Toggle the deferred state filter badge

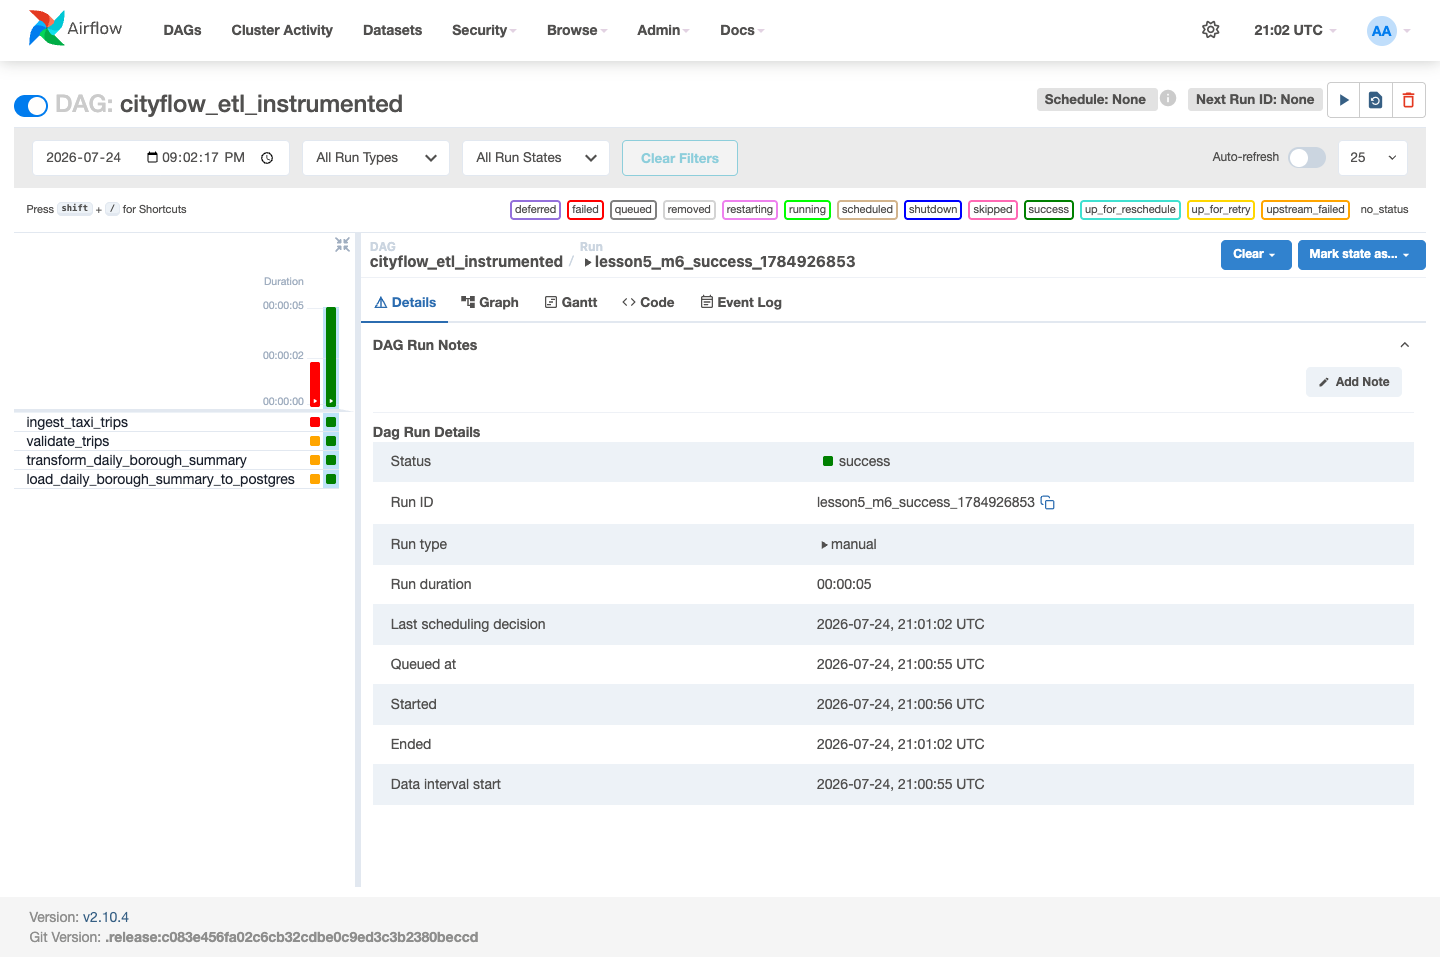[536, 209]
